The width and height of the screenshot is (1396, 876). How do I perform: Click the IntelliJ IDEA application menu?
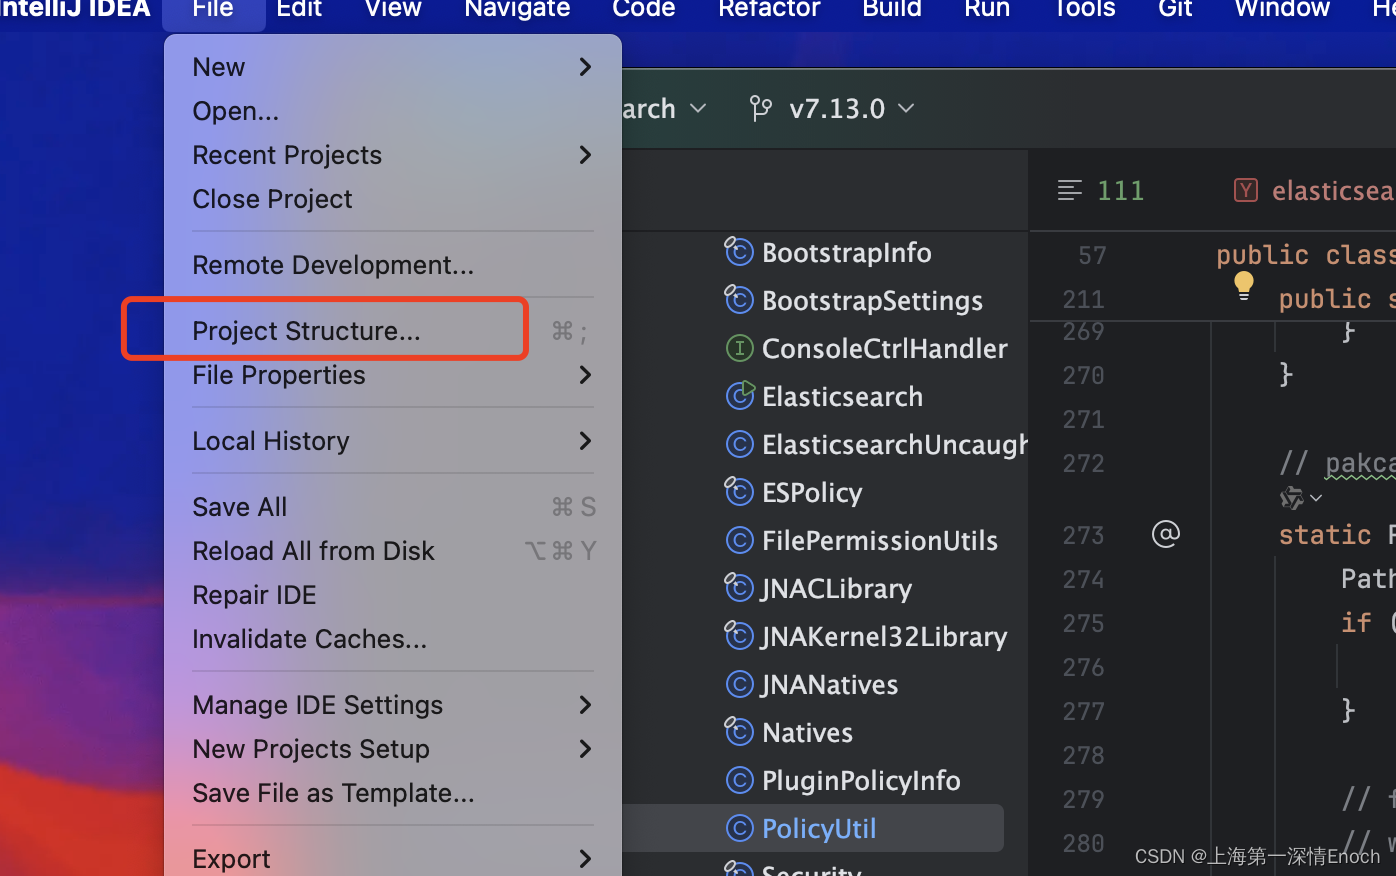coord(76,9)
